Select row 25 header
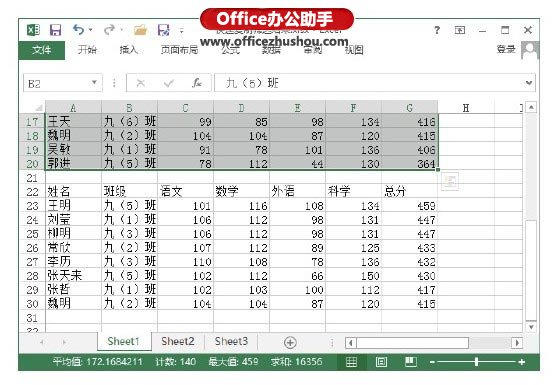 tap(32, 233)
